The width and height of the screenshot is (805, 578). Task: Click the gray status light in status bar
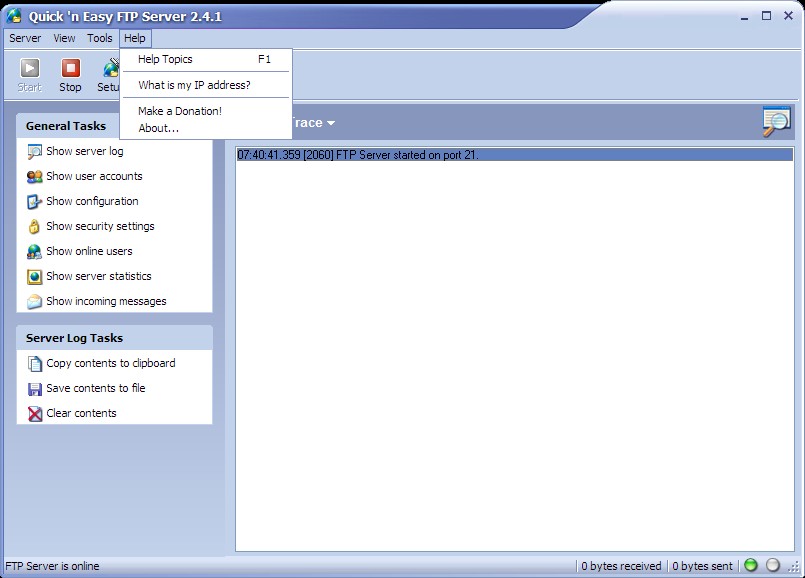[773, 565]
